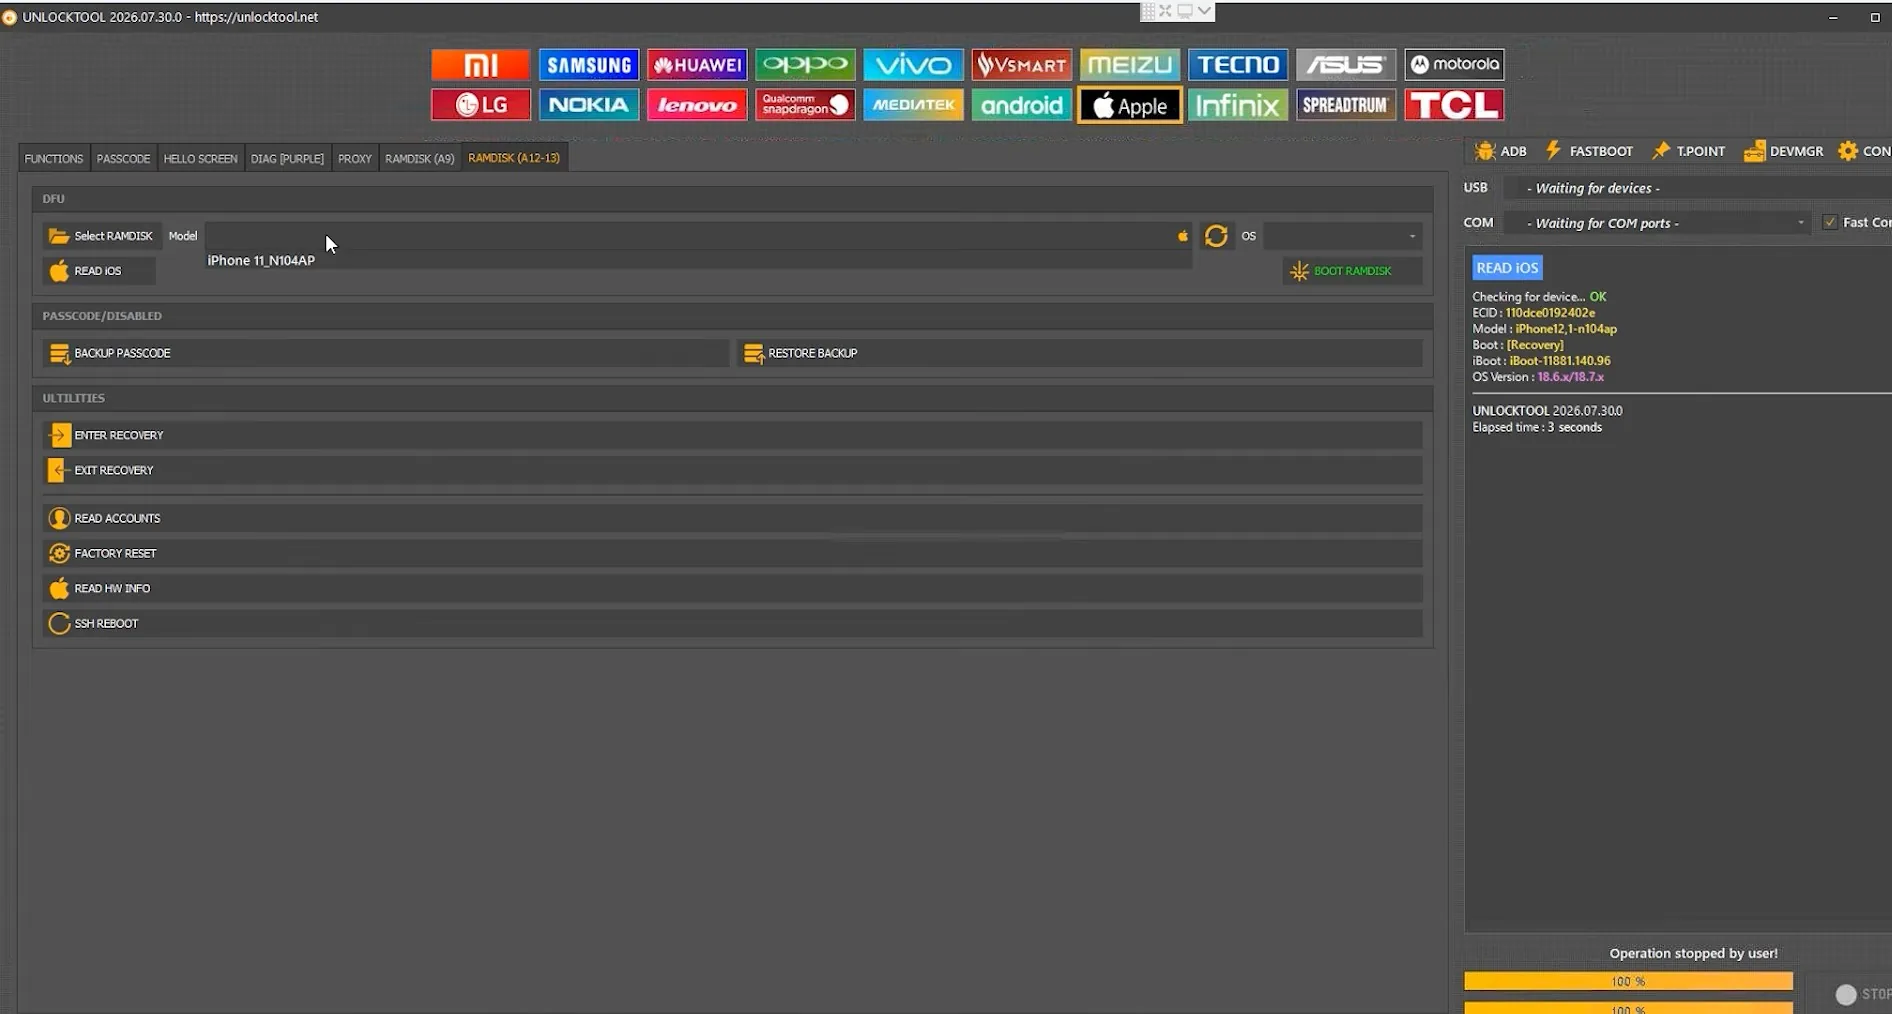Open the Qualcomm Snapdragon logo
Image resolution: width=1892 pixels, height=1014 pixels.
tap(805, 105)
